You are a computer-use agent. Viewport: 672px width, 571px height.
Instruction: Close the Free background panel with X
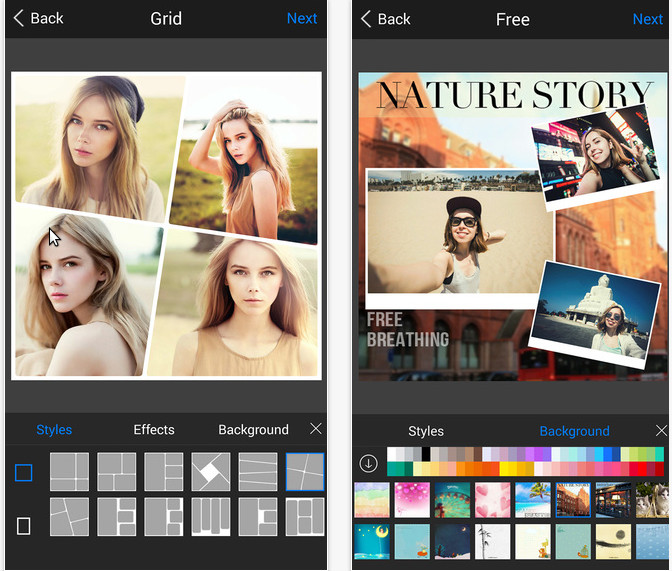(662, 430)
